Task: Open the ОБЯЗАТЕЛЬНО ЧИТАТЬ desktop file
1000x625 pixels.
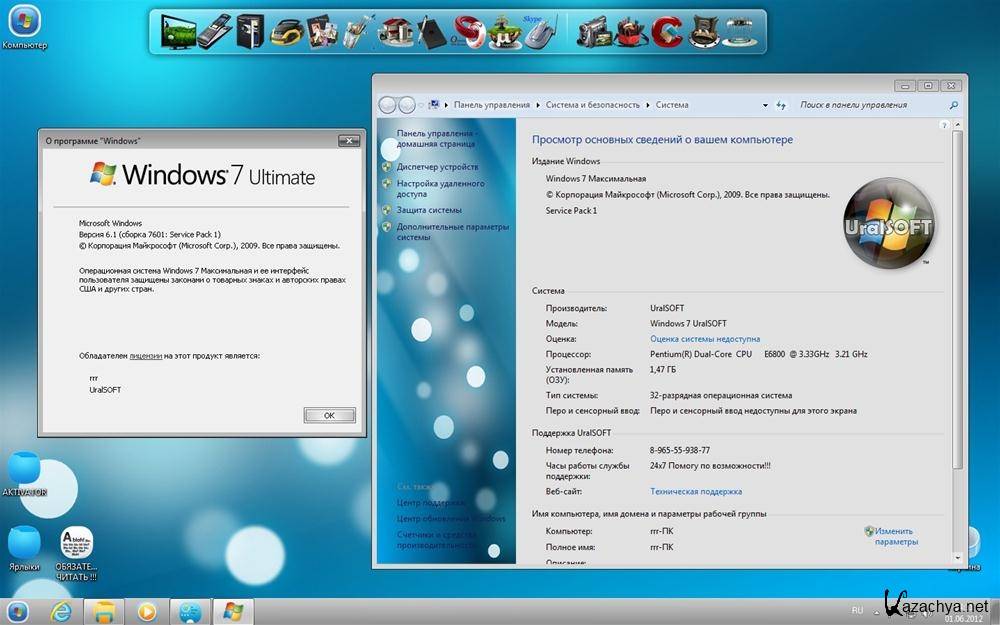Action: (77, 546)
